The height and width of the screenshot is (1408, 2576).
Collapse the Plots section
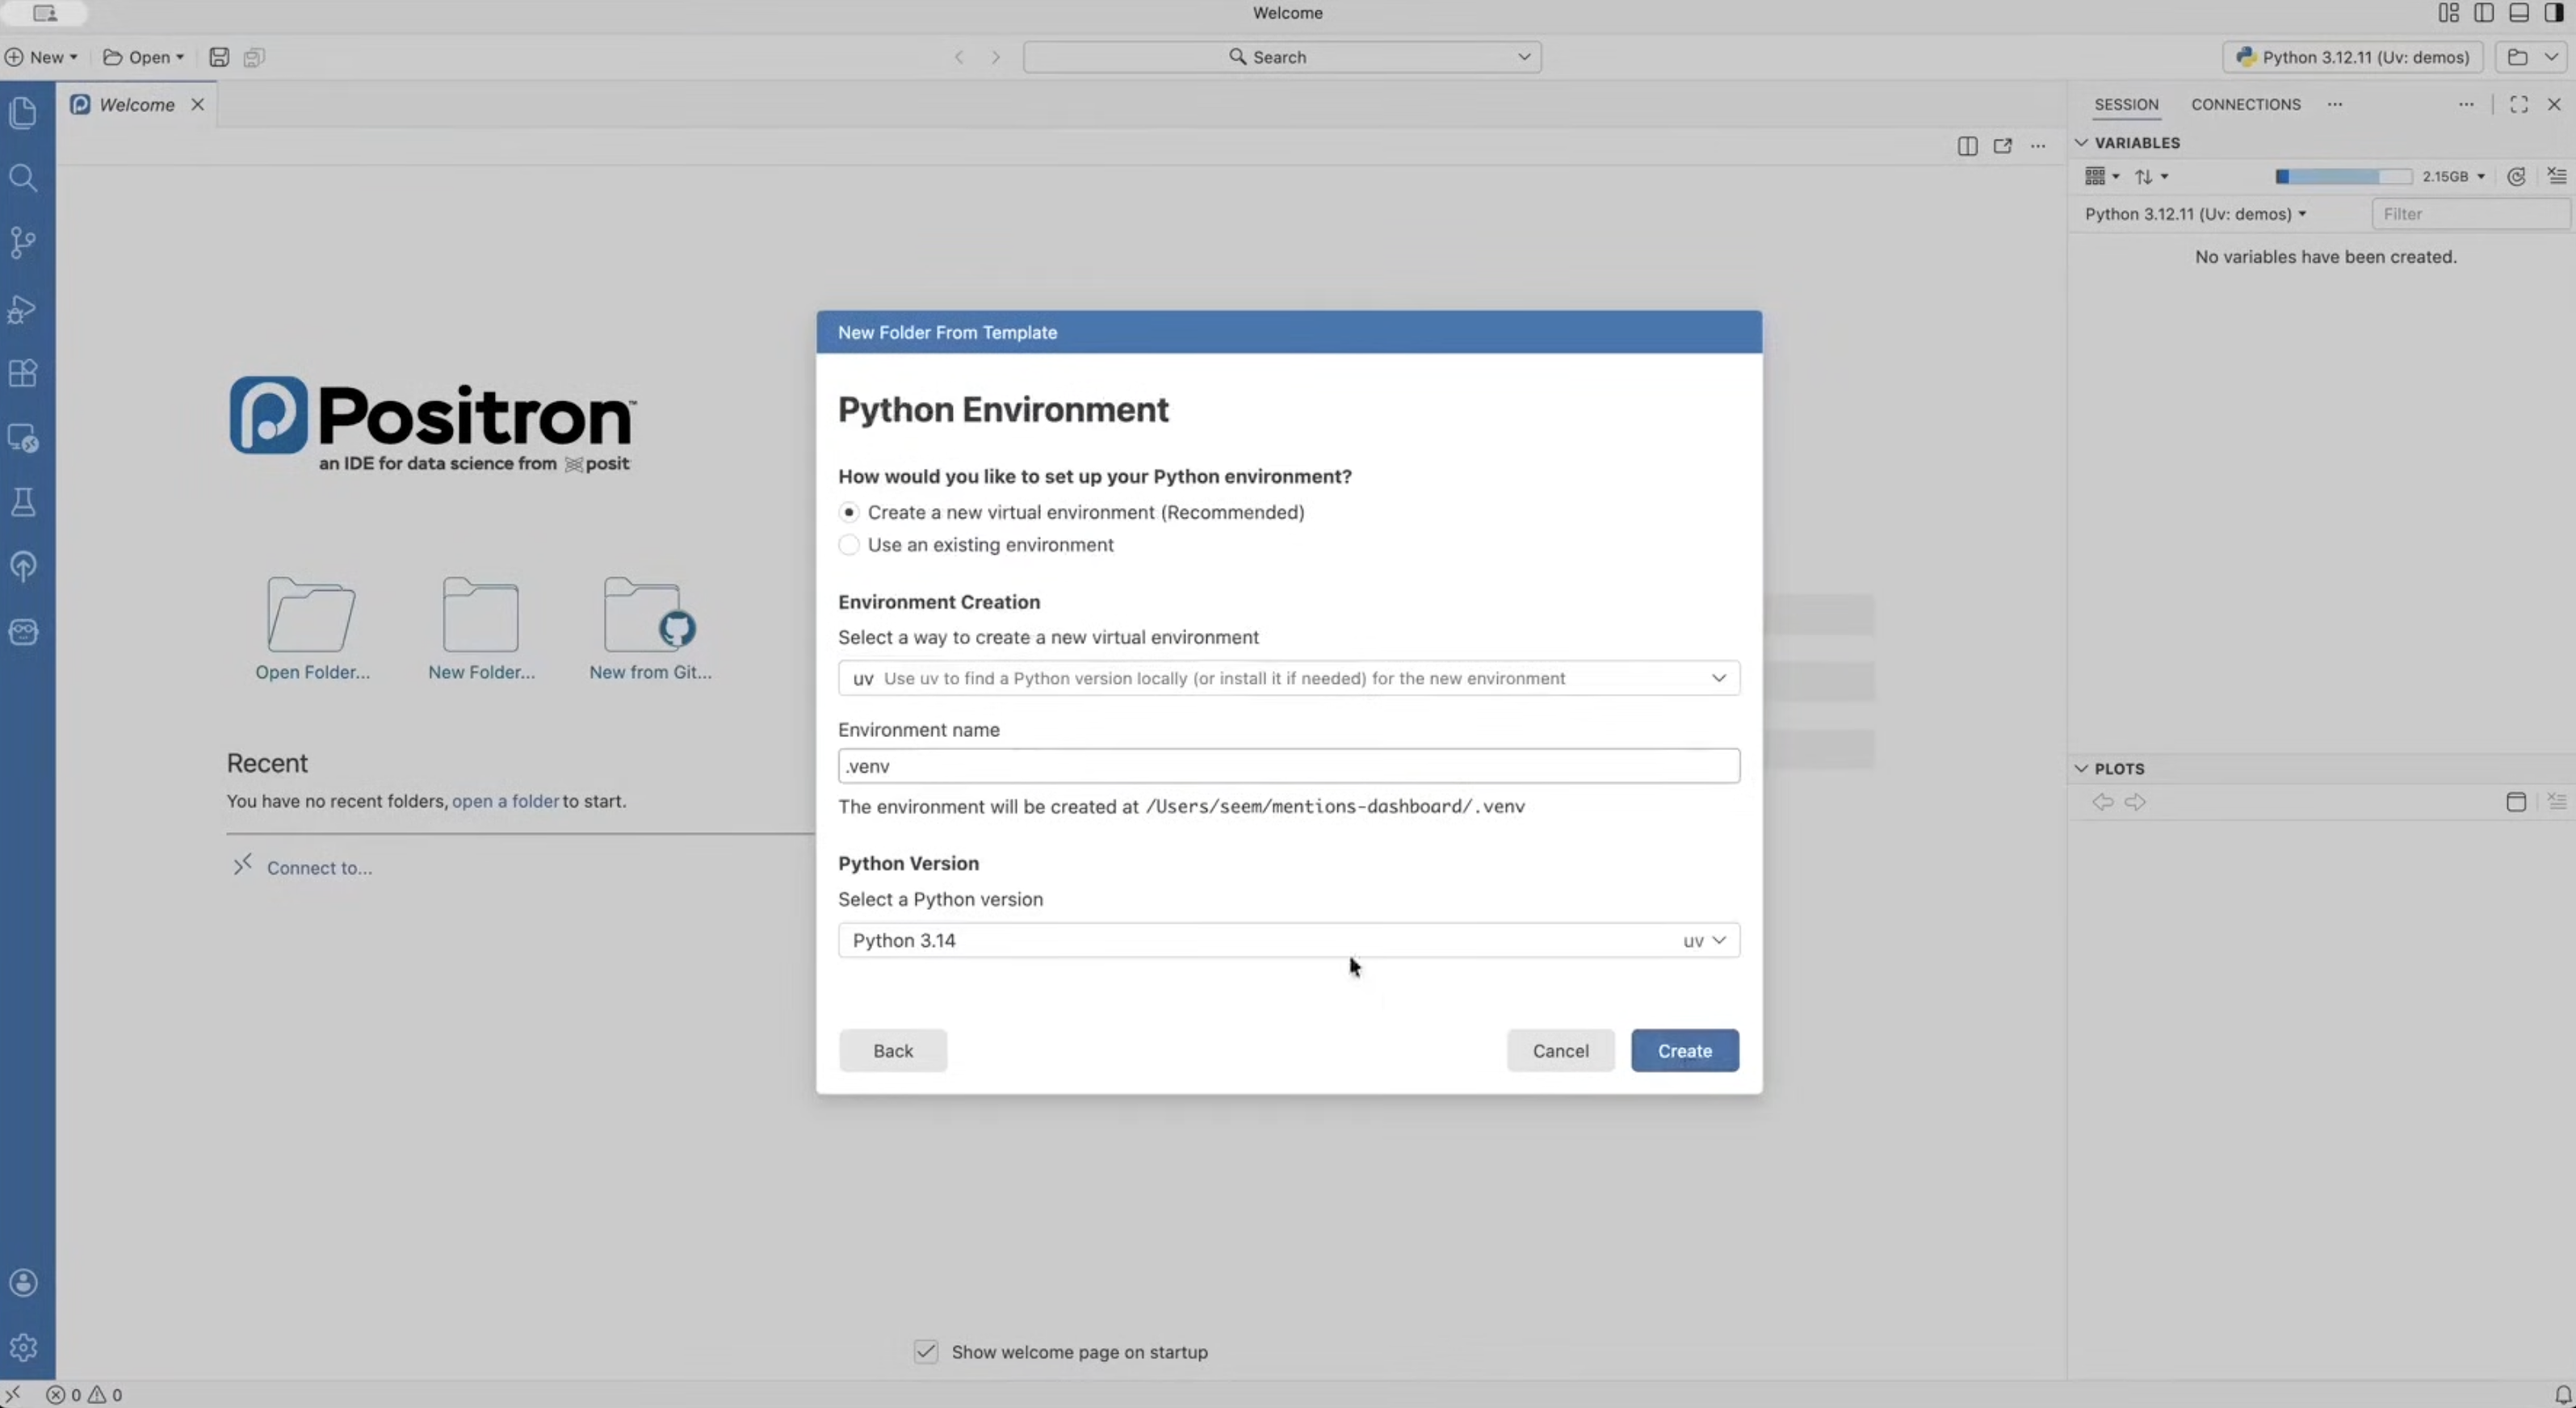click(2081, 768)
